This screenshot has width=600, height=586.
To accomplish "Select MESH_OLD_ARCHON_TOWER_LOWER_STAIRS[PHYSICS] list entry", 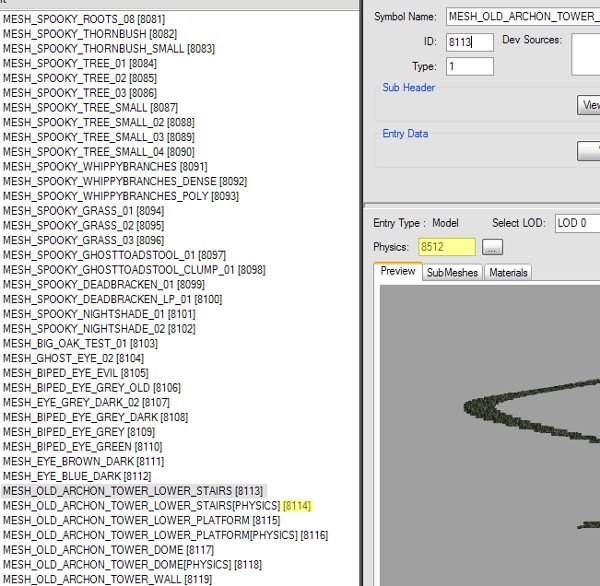I will (141, 506).
